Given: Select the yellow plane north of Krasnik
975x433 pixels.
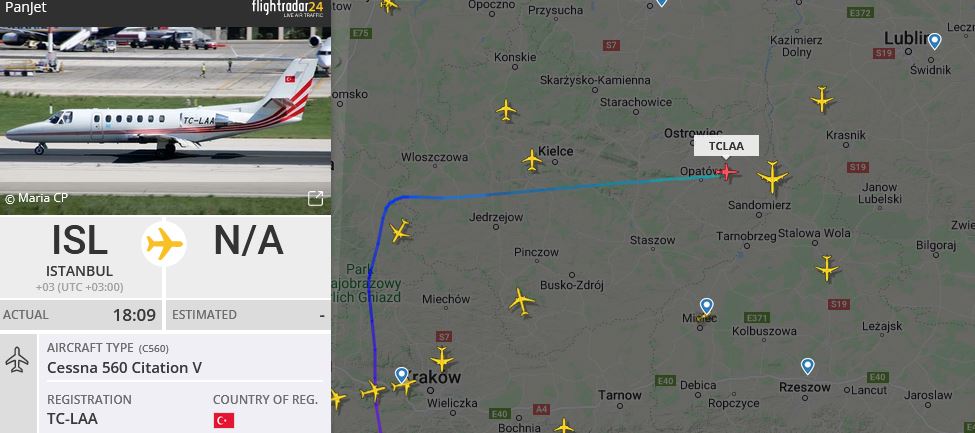Looking at the screenshot, I should pyautogui.click(x=822, y=99).
